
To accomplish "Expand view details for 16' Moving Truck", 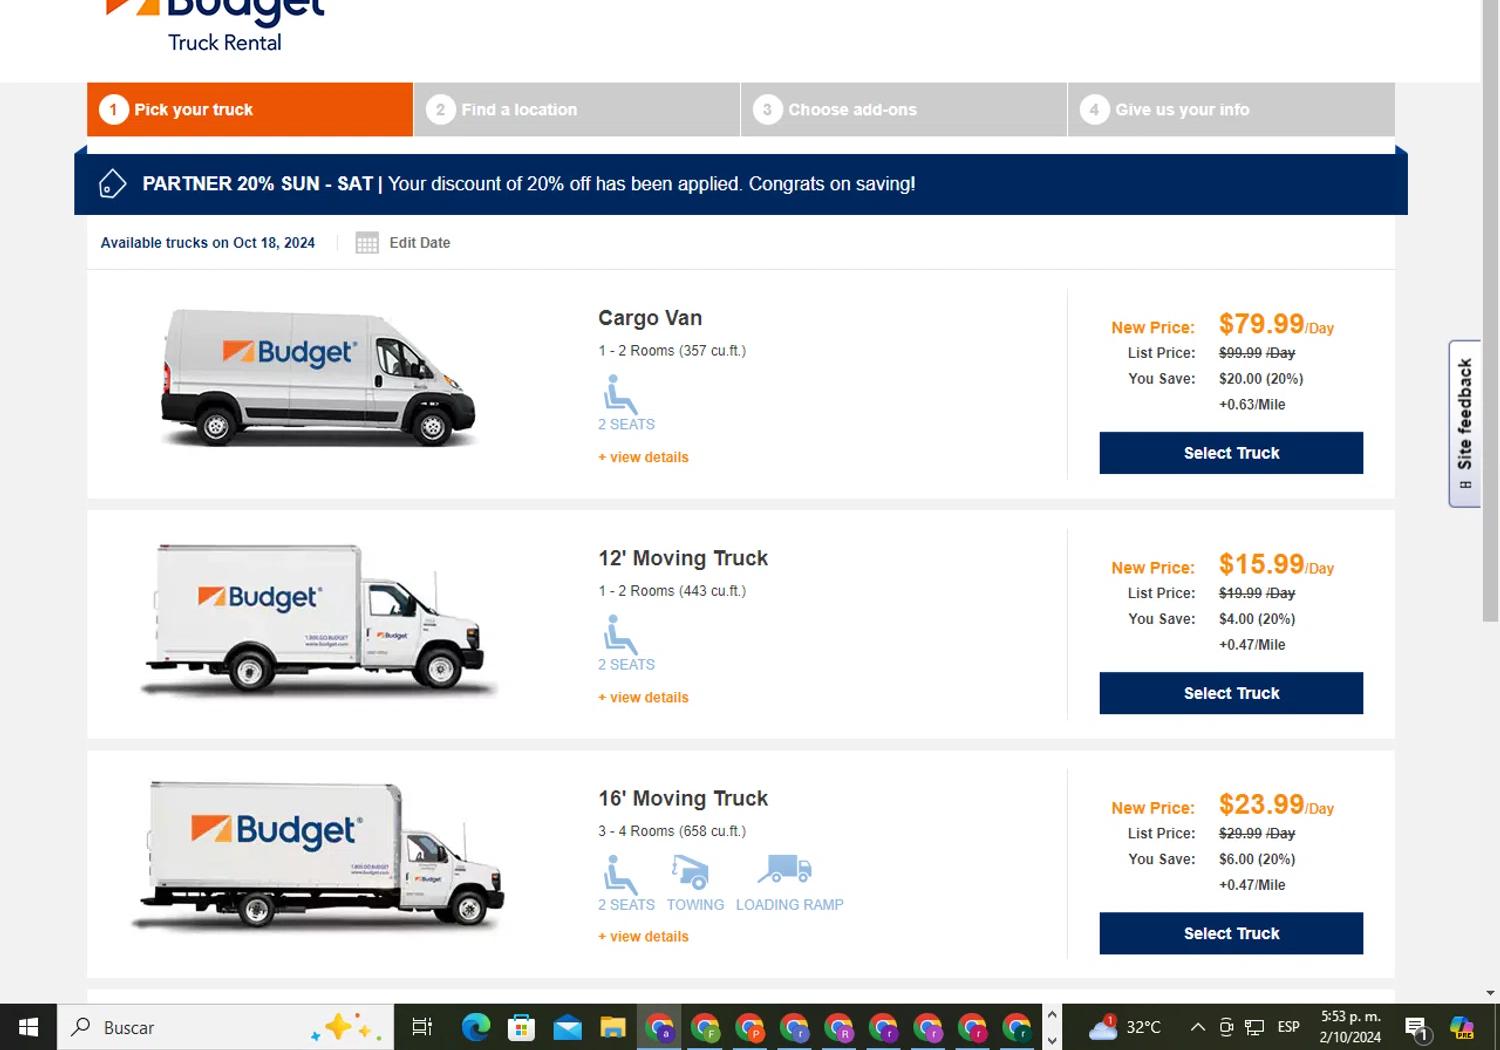I will (x=643, y=936).
